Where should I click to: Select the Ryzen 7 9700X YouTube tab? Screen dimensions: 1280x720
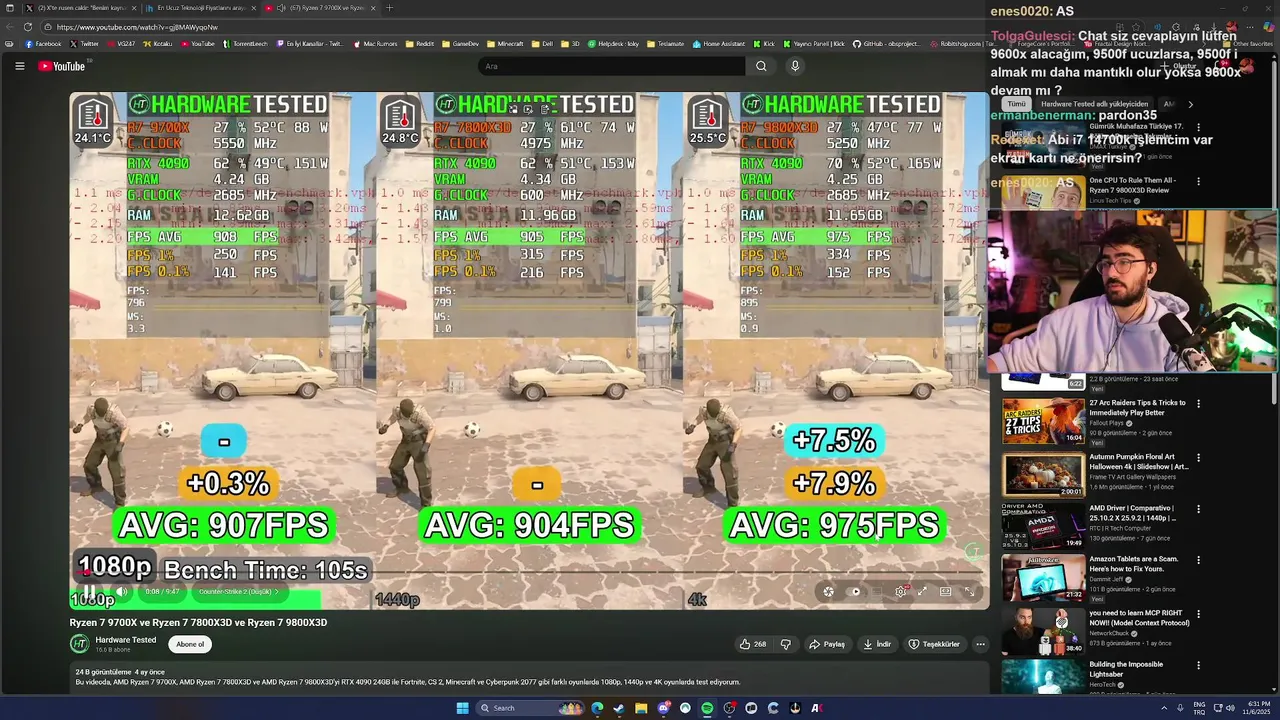(320, 8)
